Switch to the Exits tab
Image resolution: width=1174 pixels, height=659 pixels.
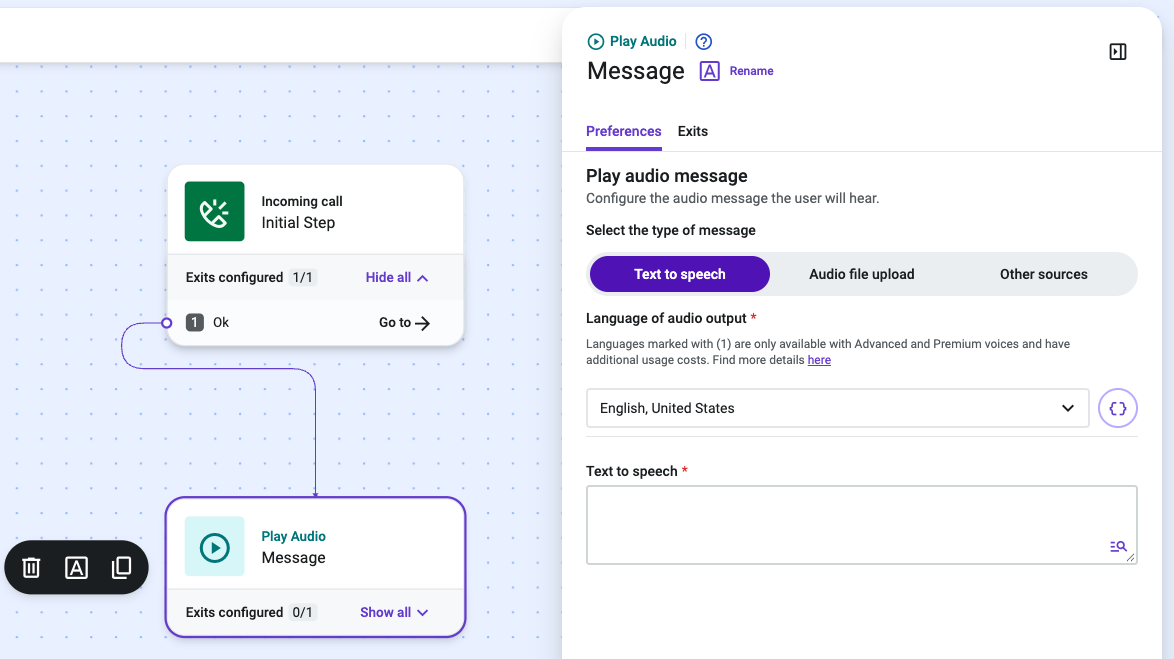click(693, 132)
